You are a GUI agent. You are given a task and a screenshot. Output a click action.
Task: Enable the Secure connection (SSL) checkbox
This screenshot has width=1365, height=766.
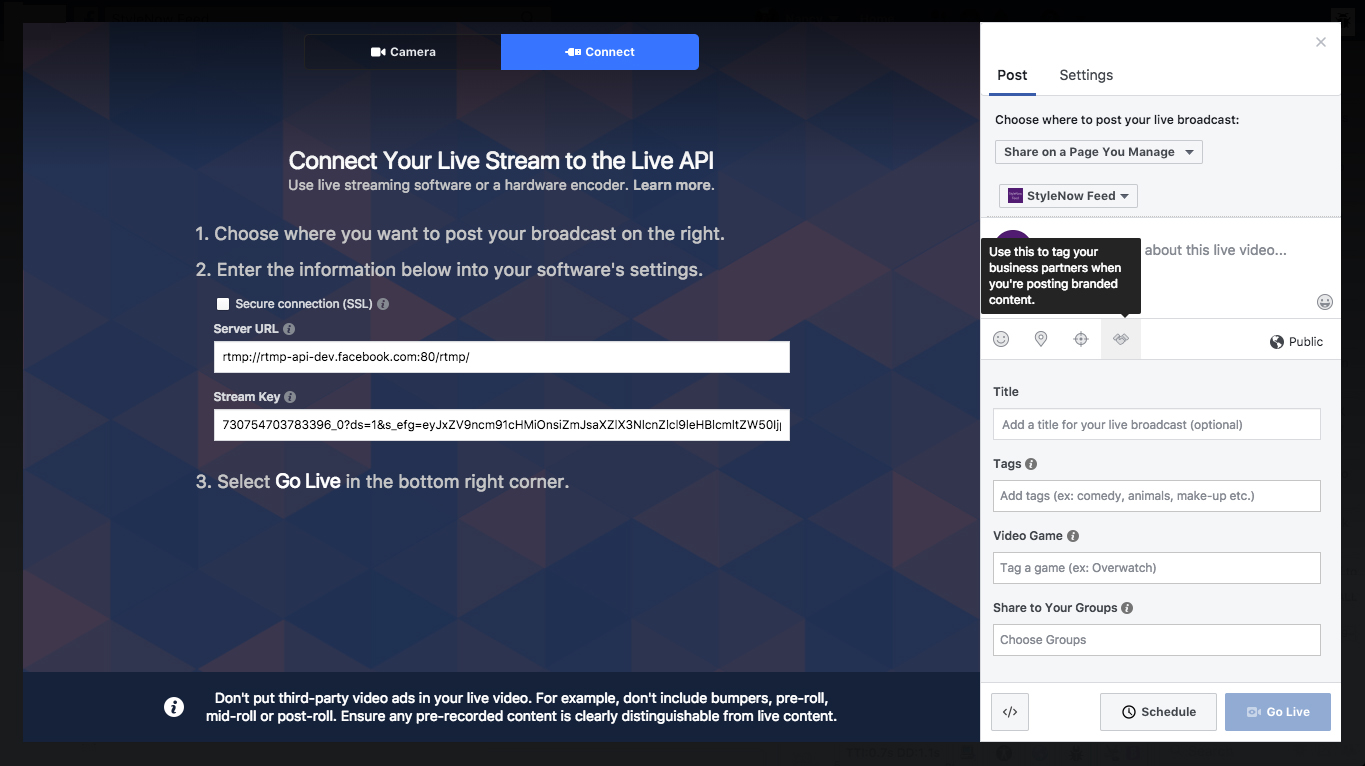(x=223, y=304)
